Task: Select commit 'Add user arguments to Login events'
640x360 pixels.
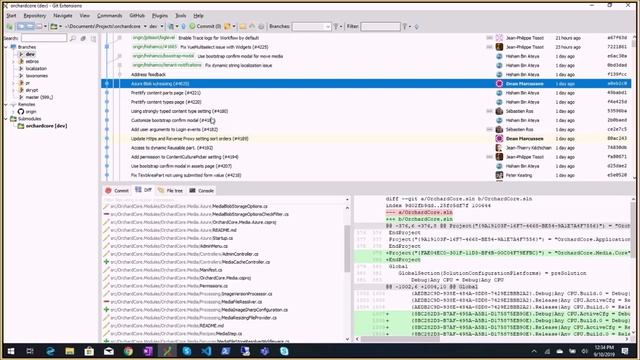Action: [x=366, y=129]
